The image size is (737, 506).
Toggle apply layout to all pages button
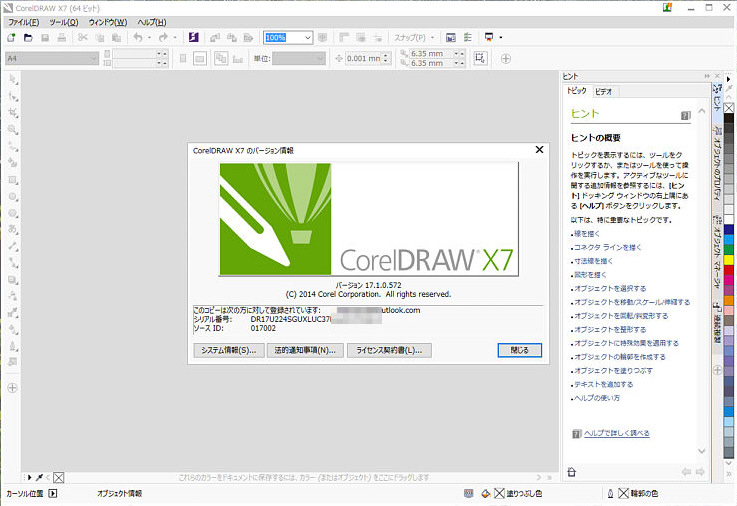pyautogui.click(x=221, y=59)
